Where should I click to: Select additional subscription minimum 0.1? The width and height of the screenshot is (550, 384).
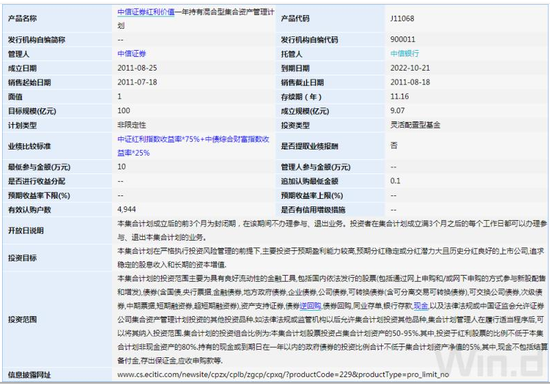point(395,181)
